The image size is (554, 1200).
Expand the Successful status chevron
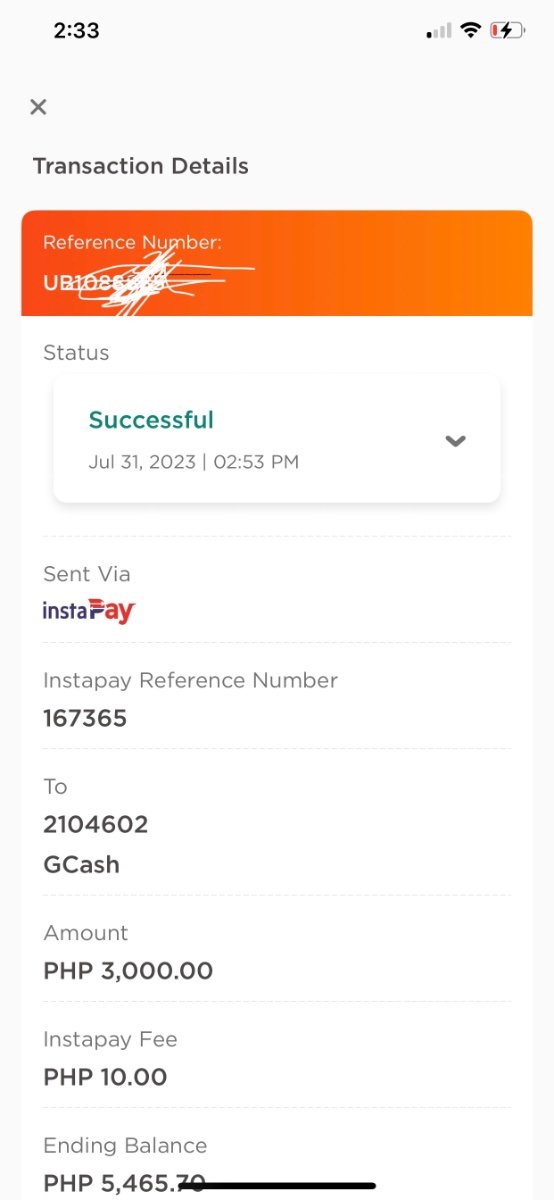click(456, 441)
